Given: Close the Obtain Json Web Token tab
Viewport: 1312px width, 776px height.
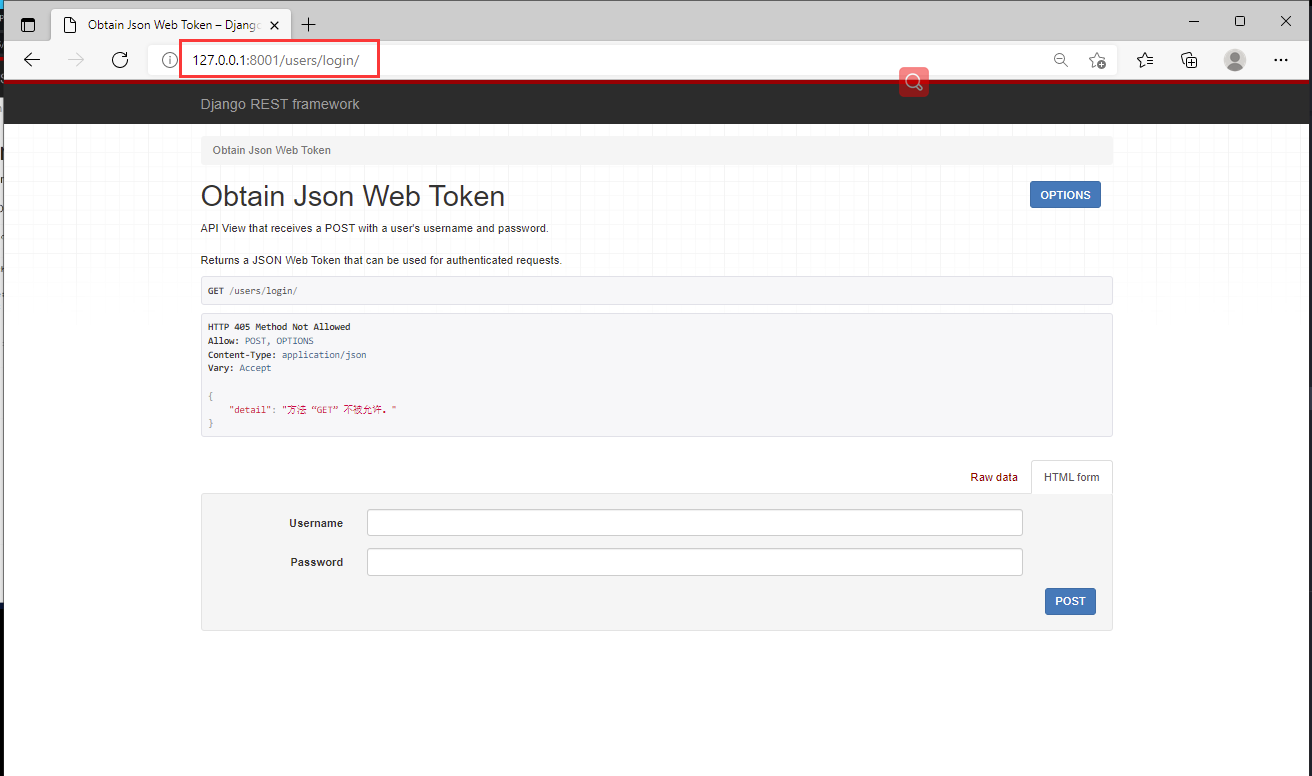Looking at the screenshot, I should click(x=274, y=25).
